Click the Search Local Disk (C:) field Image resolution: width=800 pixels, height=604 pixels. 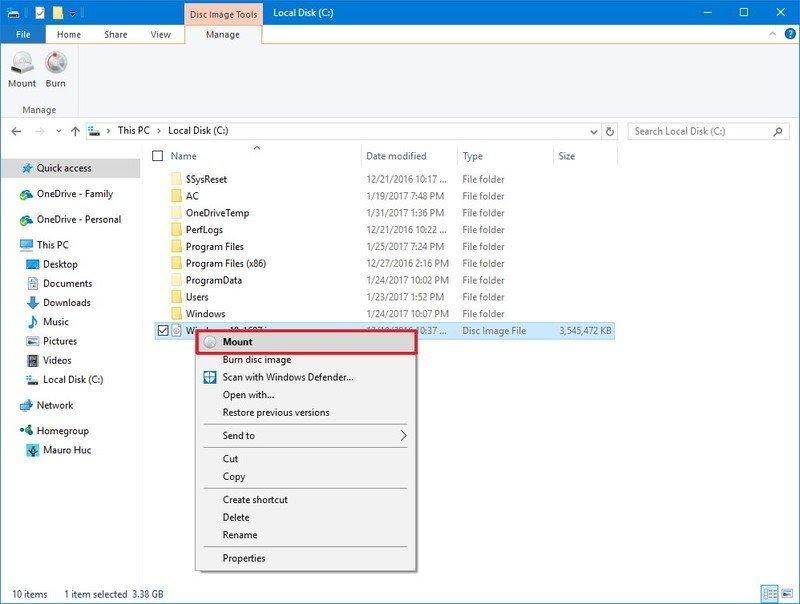(698, 131)
